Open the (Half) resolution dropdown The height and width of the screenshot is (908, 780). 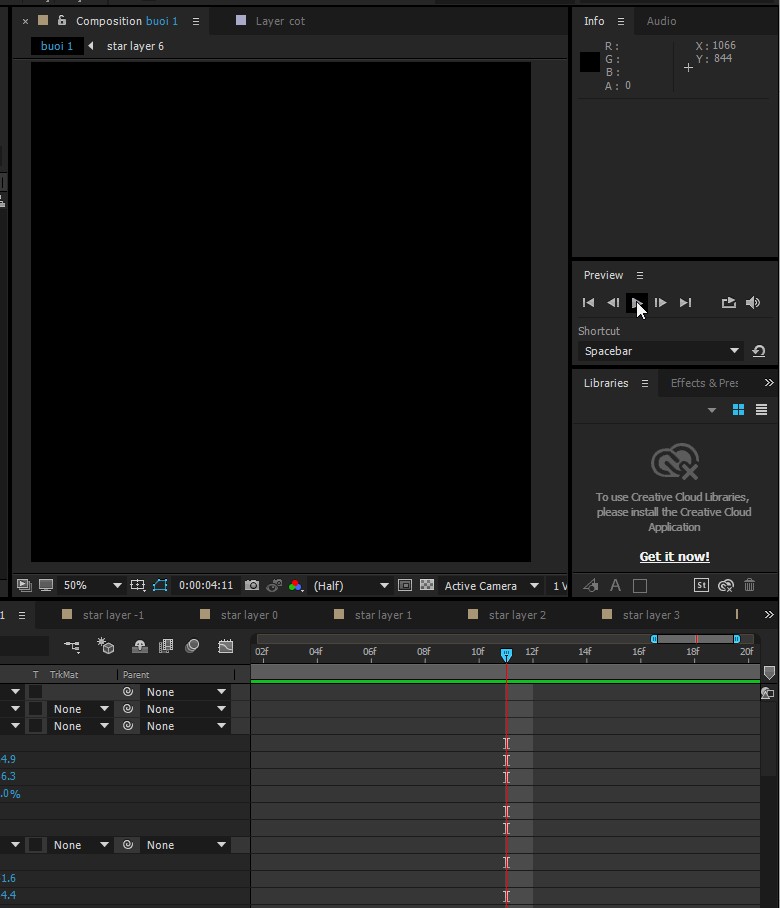[x=350, y=585]
